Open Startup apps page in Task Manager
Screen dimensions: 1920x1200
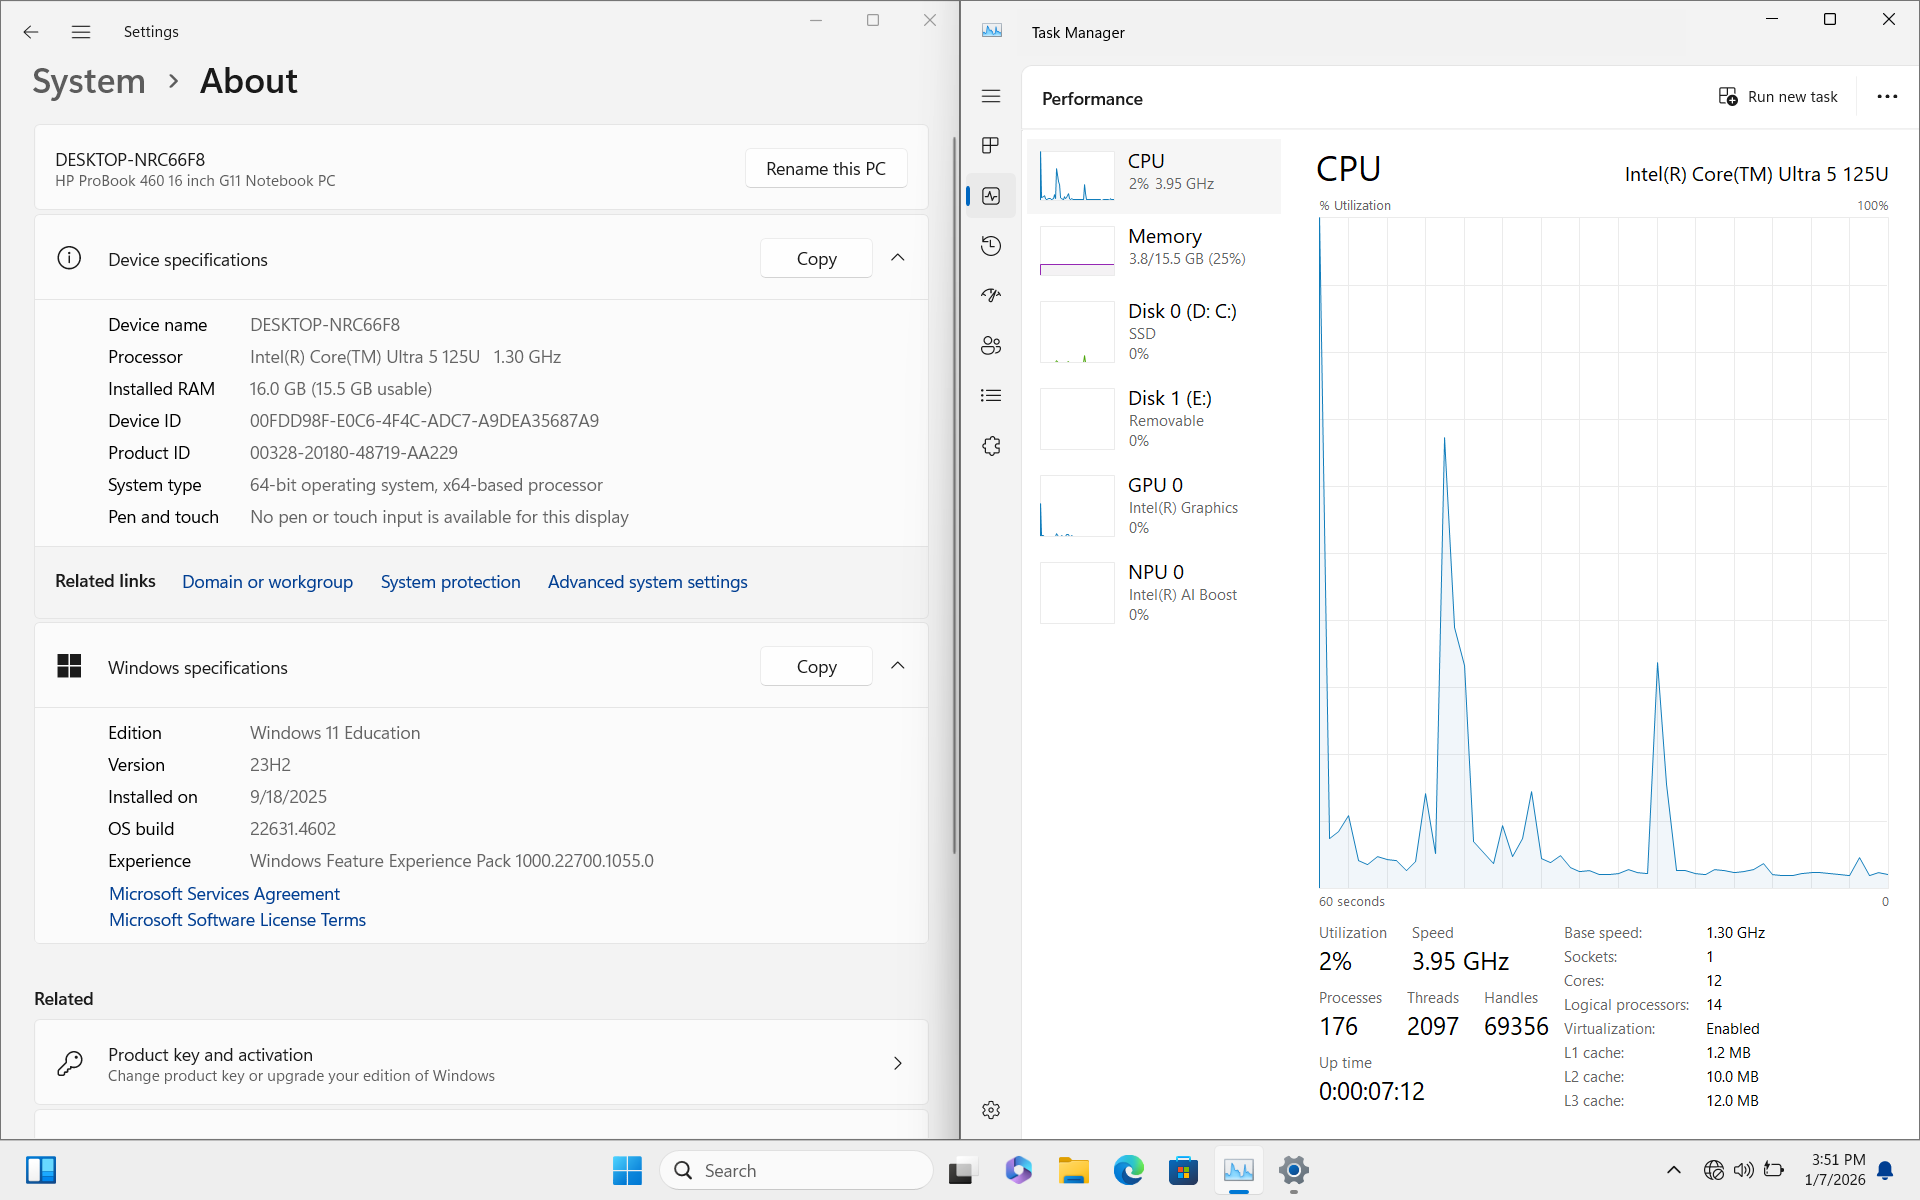(x=991, y=296)
